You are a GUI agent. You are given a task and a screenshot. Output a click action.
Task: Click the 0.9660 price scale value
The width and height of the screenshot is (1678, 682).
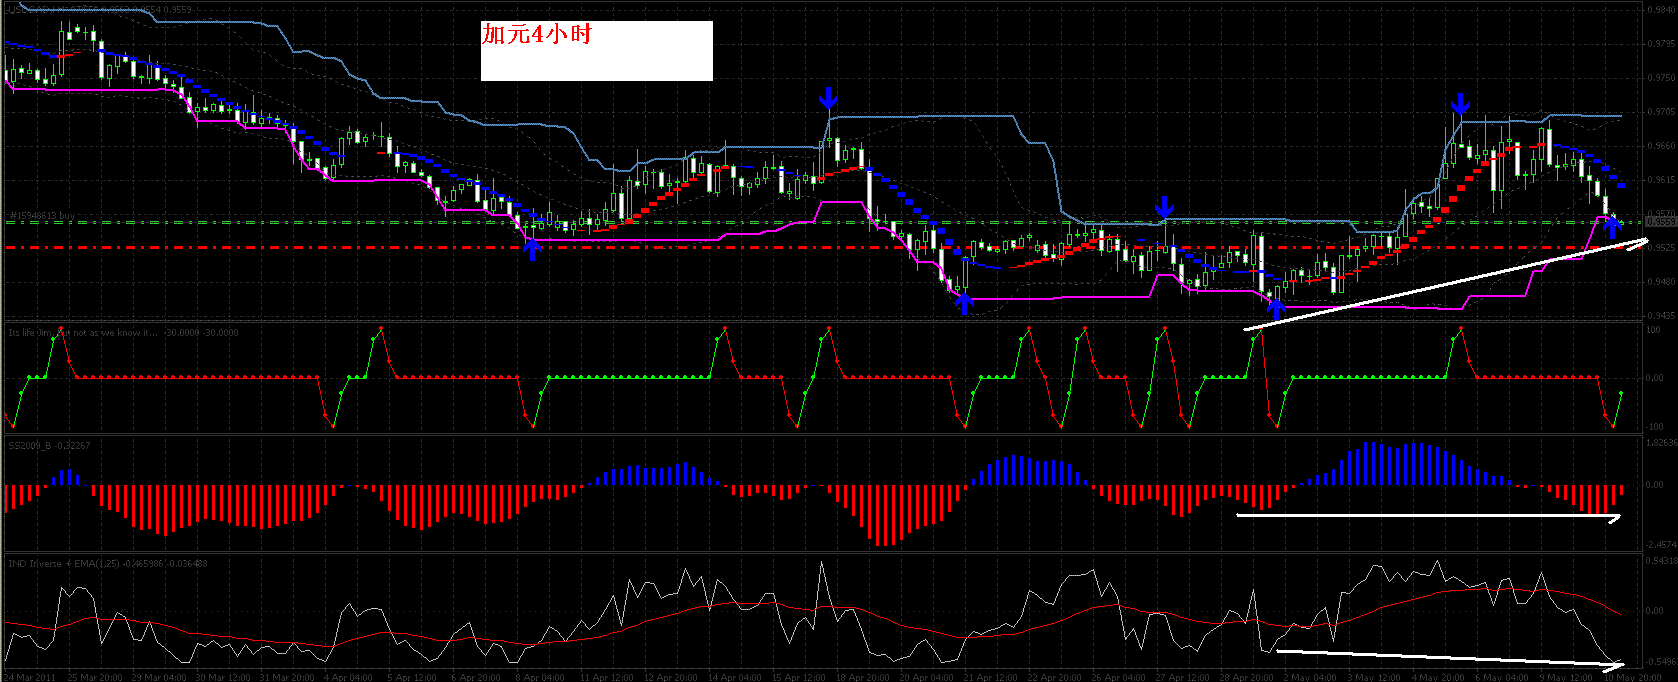pos(1660,146)
